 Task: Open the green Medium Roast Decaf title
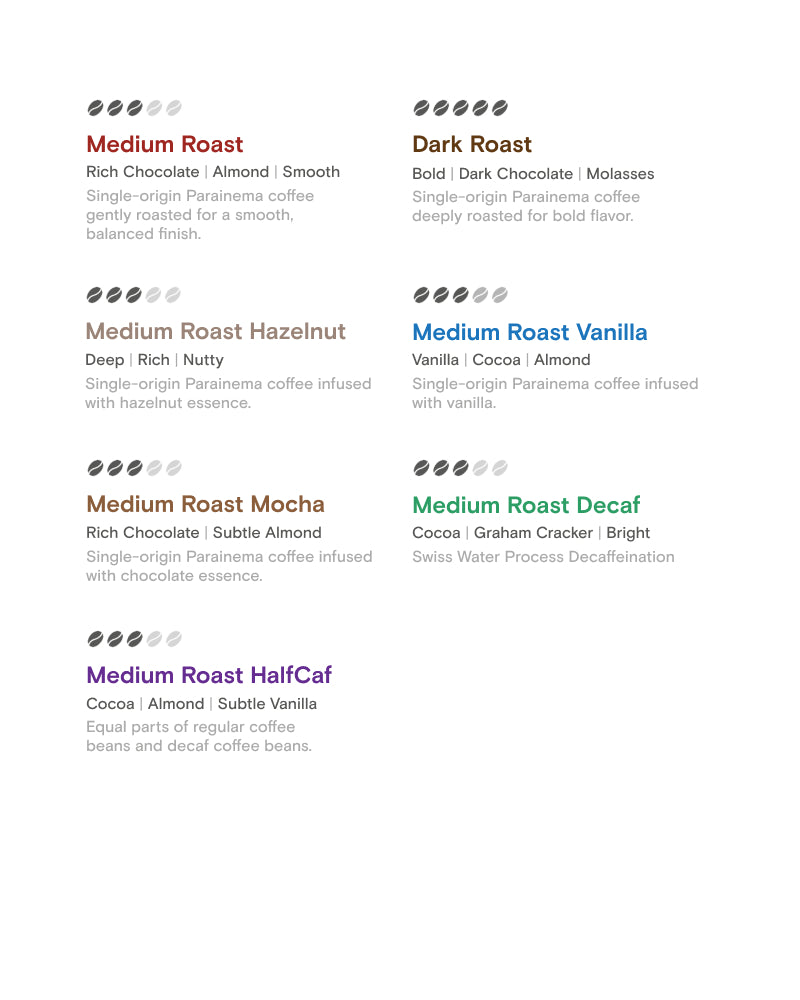(526, 505)
